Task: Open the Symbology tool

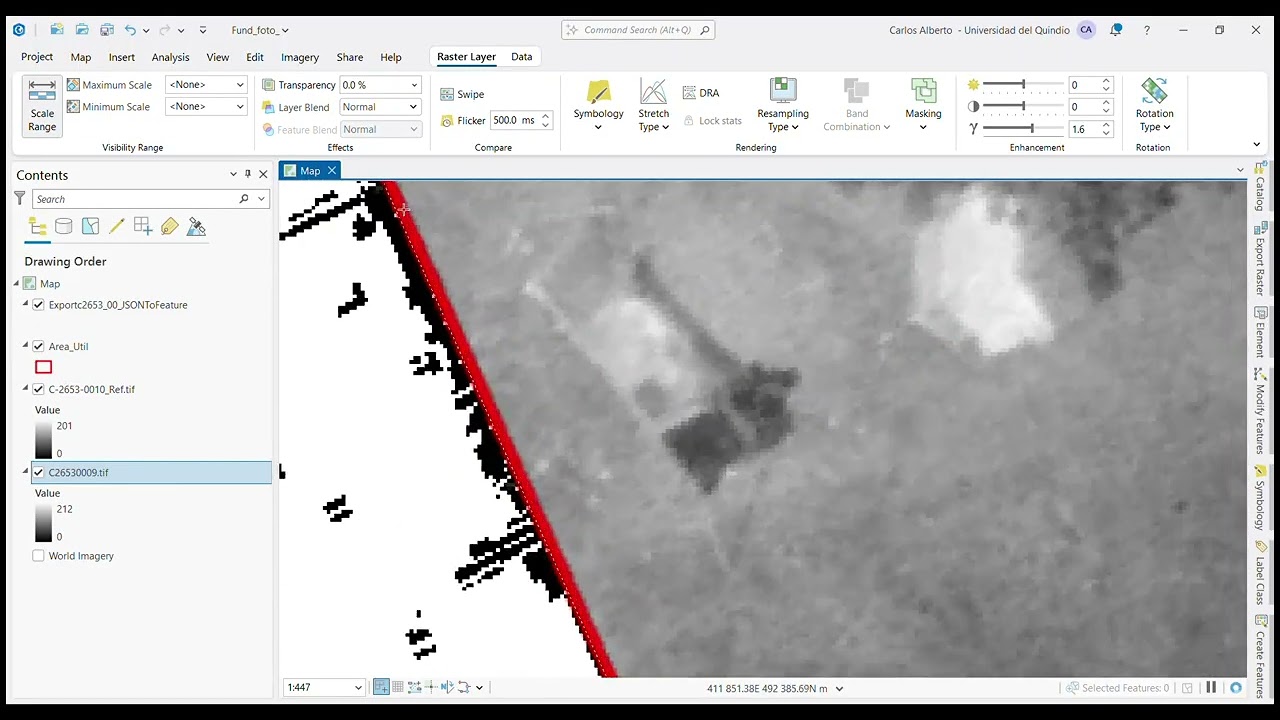Action: pos(598,105)
